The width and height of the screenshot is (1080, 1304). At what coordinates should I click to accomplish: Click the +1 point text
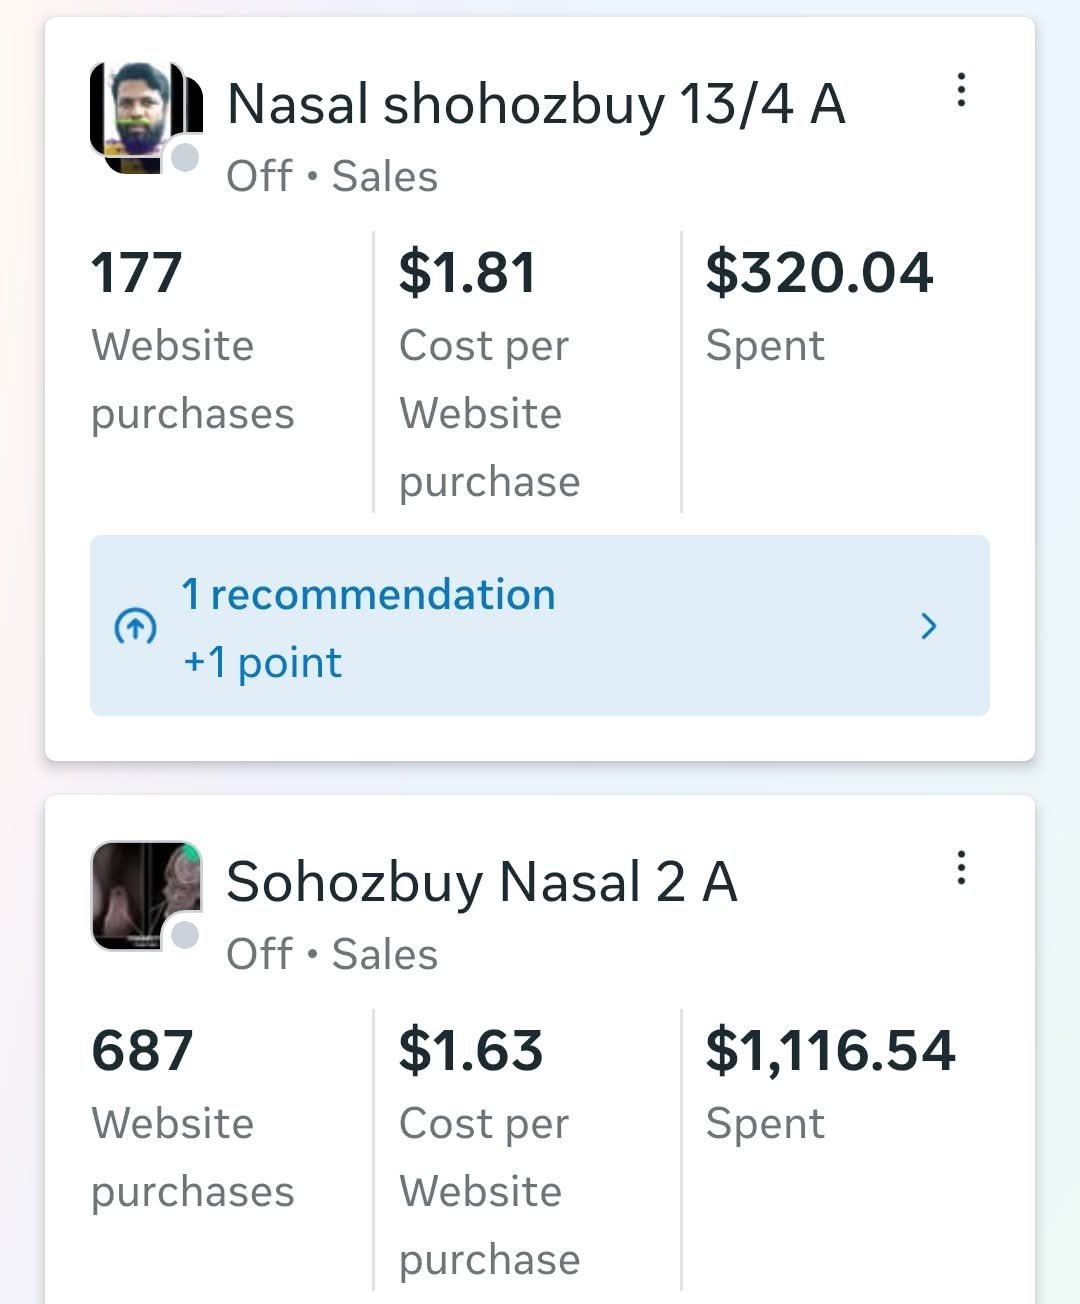(x=263, y=662)
